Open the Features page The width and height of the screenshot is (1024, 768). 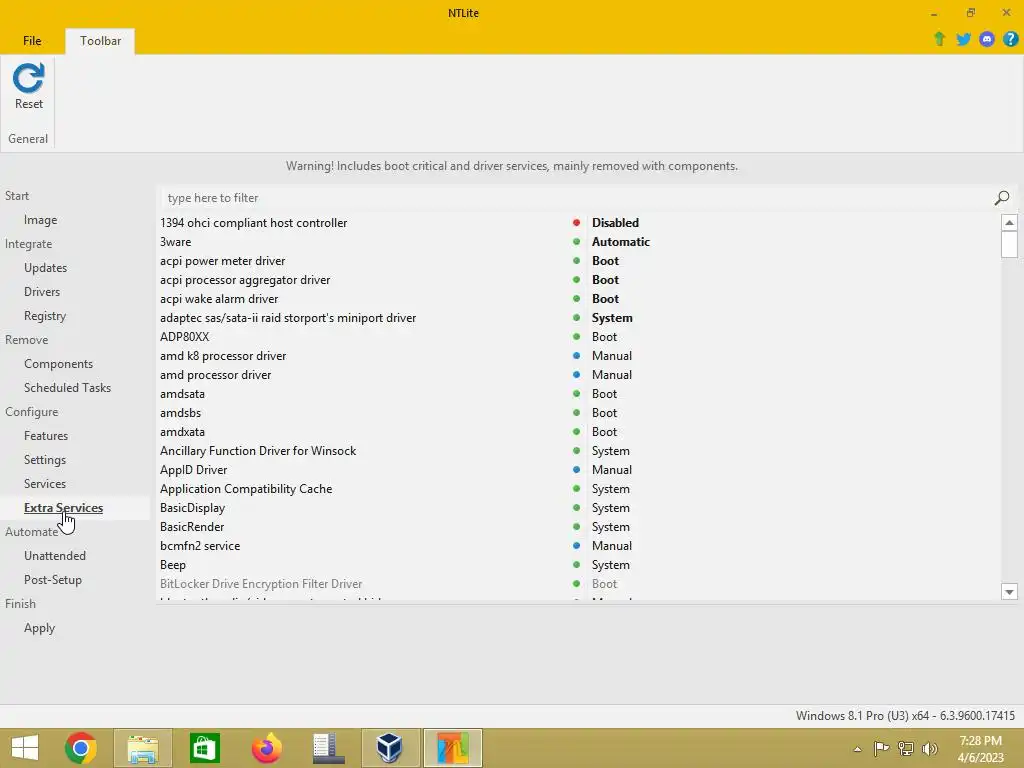pos(46,436)
